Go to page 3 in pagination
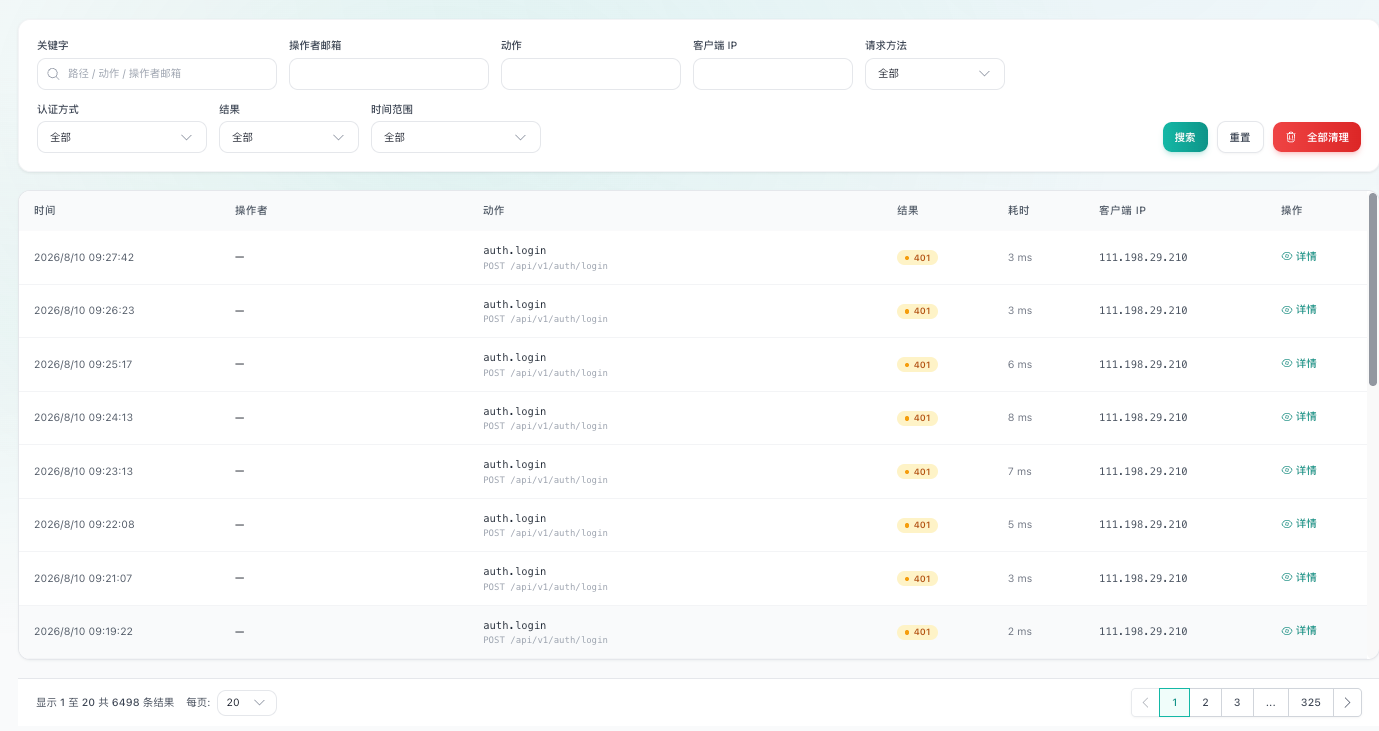1379x731 pixels. pyautogui.click(x=1237, y=703)
